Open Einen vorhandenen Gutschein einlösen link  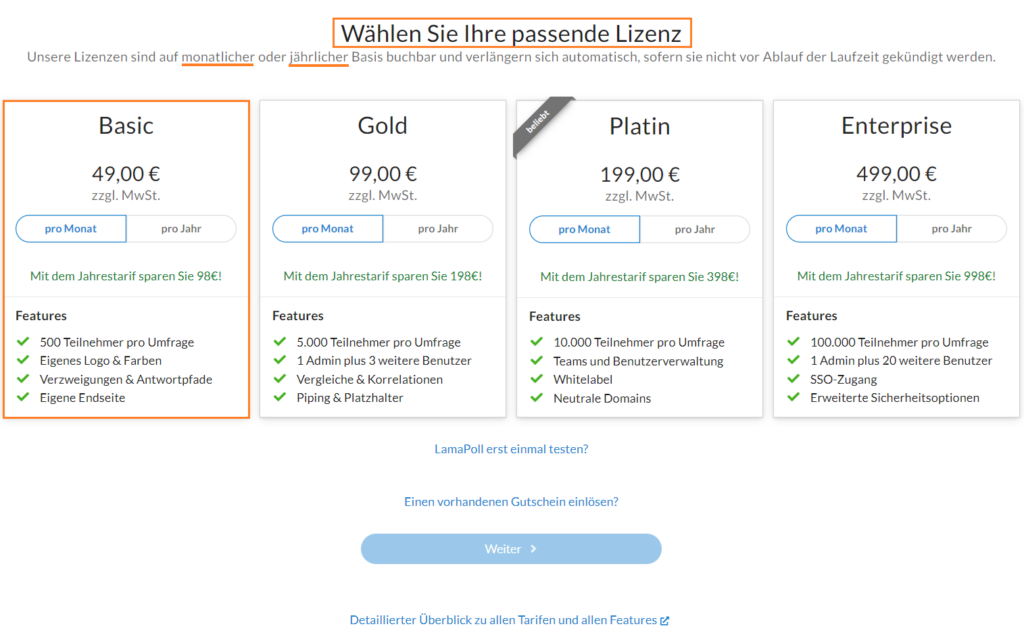click(511, 502)
